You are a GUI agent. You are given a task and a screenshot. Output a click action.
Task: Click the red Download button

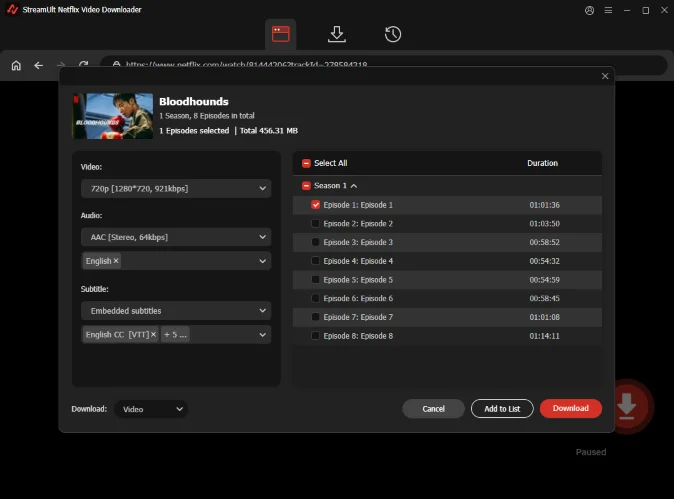(x=570, y=408)
